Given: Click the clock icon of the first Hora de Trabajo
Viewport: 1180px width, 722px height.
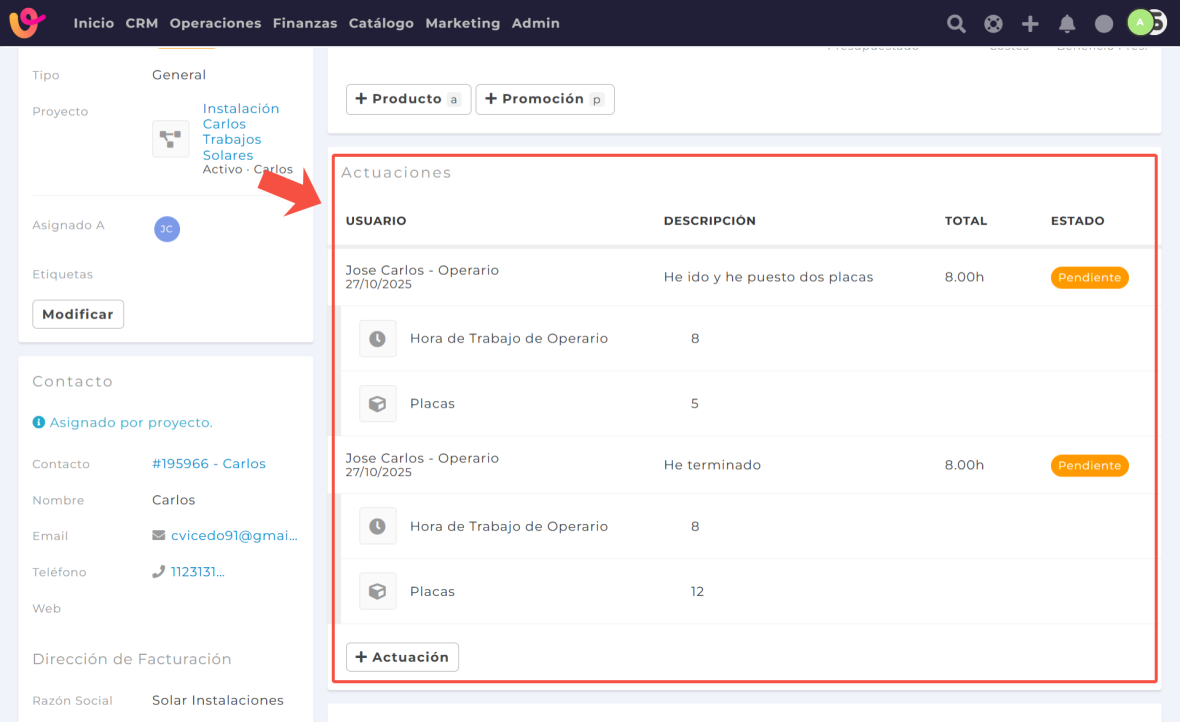Looking at the screenshot, I should [x=377, y=339].
